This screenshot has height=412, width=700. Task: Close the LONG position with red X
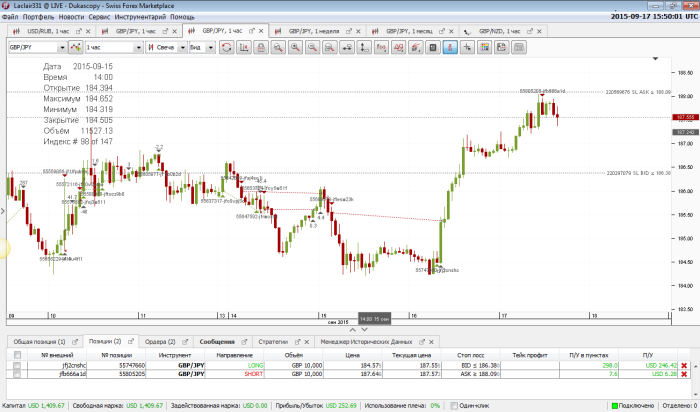click(x=683, y=366)
